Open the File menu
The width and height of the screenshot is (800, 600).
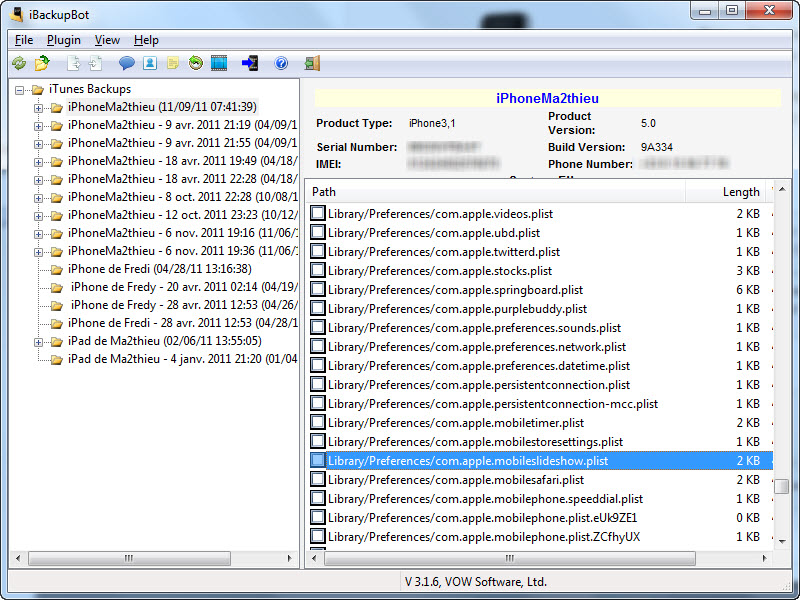pos(24,40)
